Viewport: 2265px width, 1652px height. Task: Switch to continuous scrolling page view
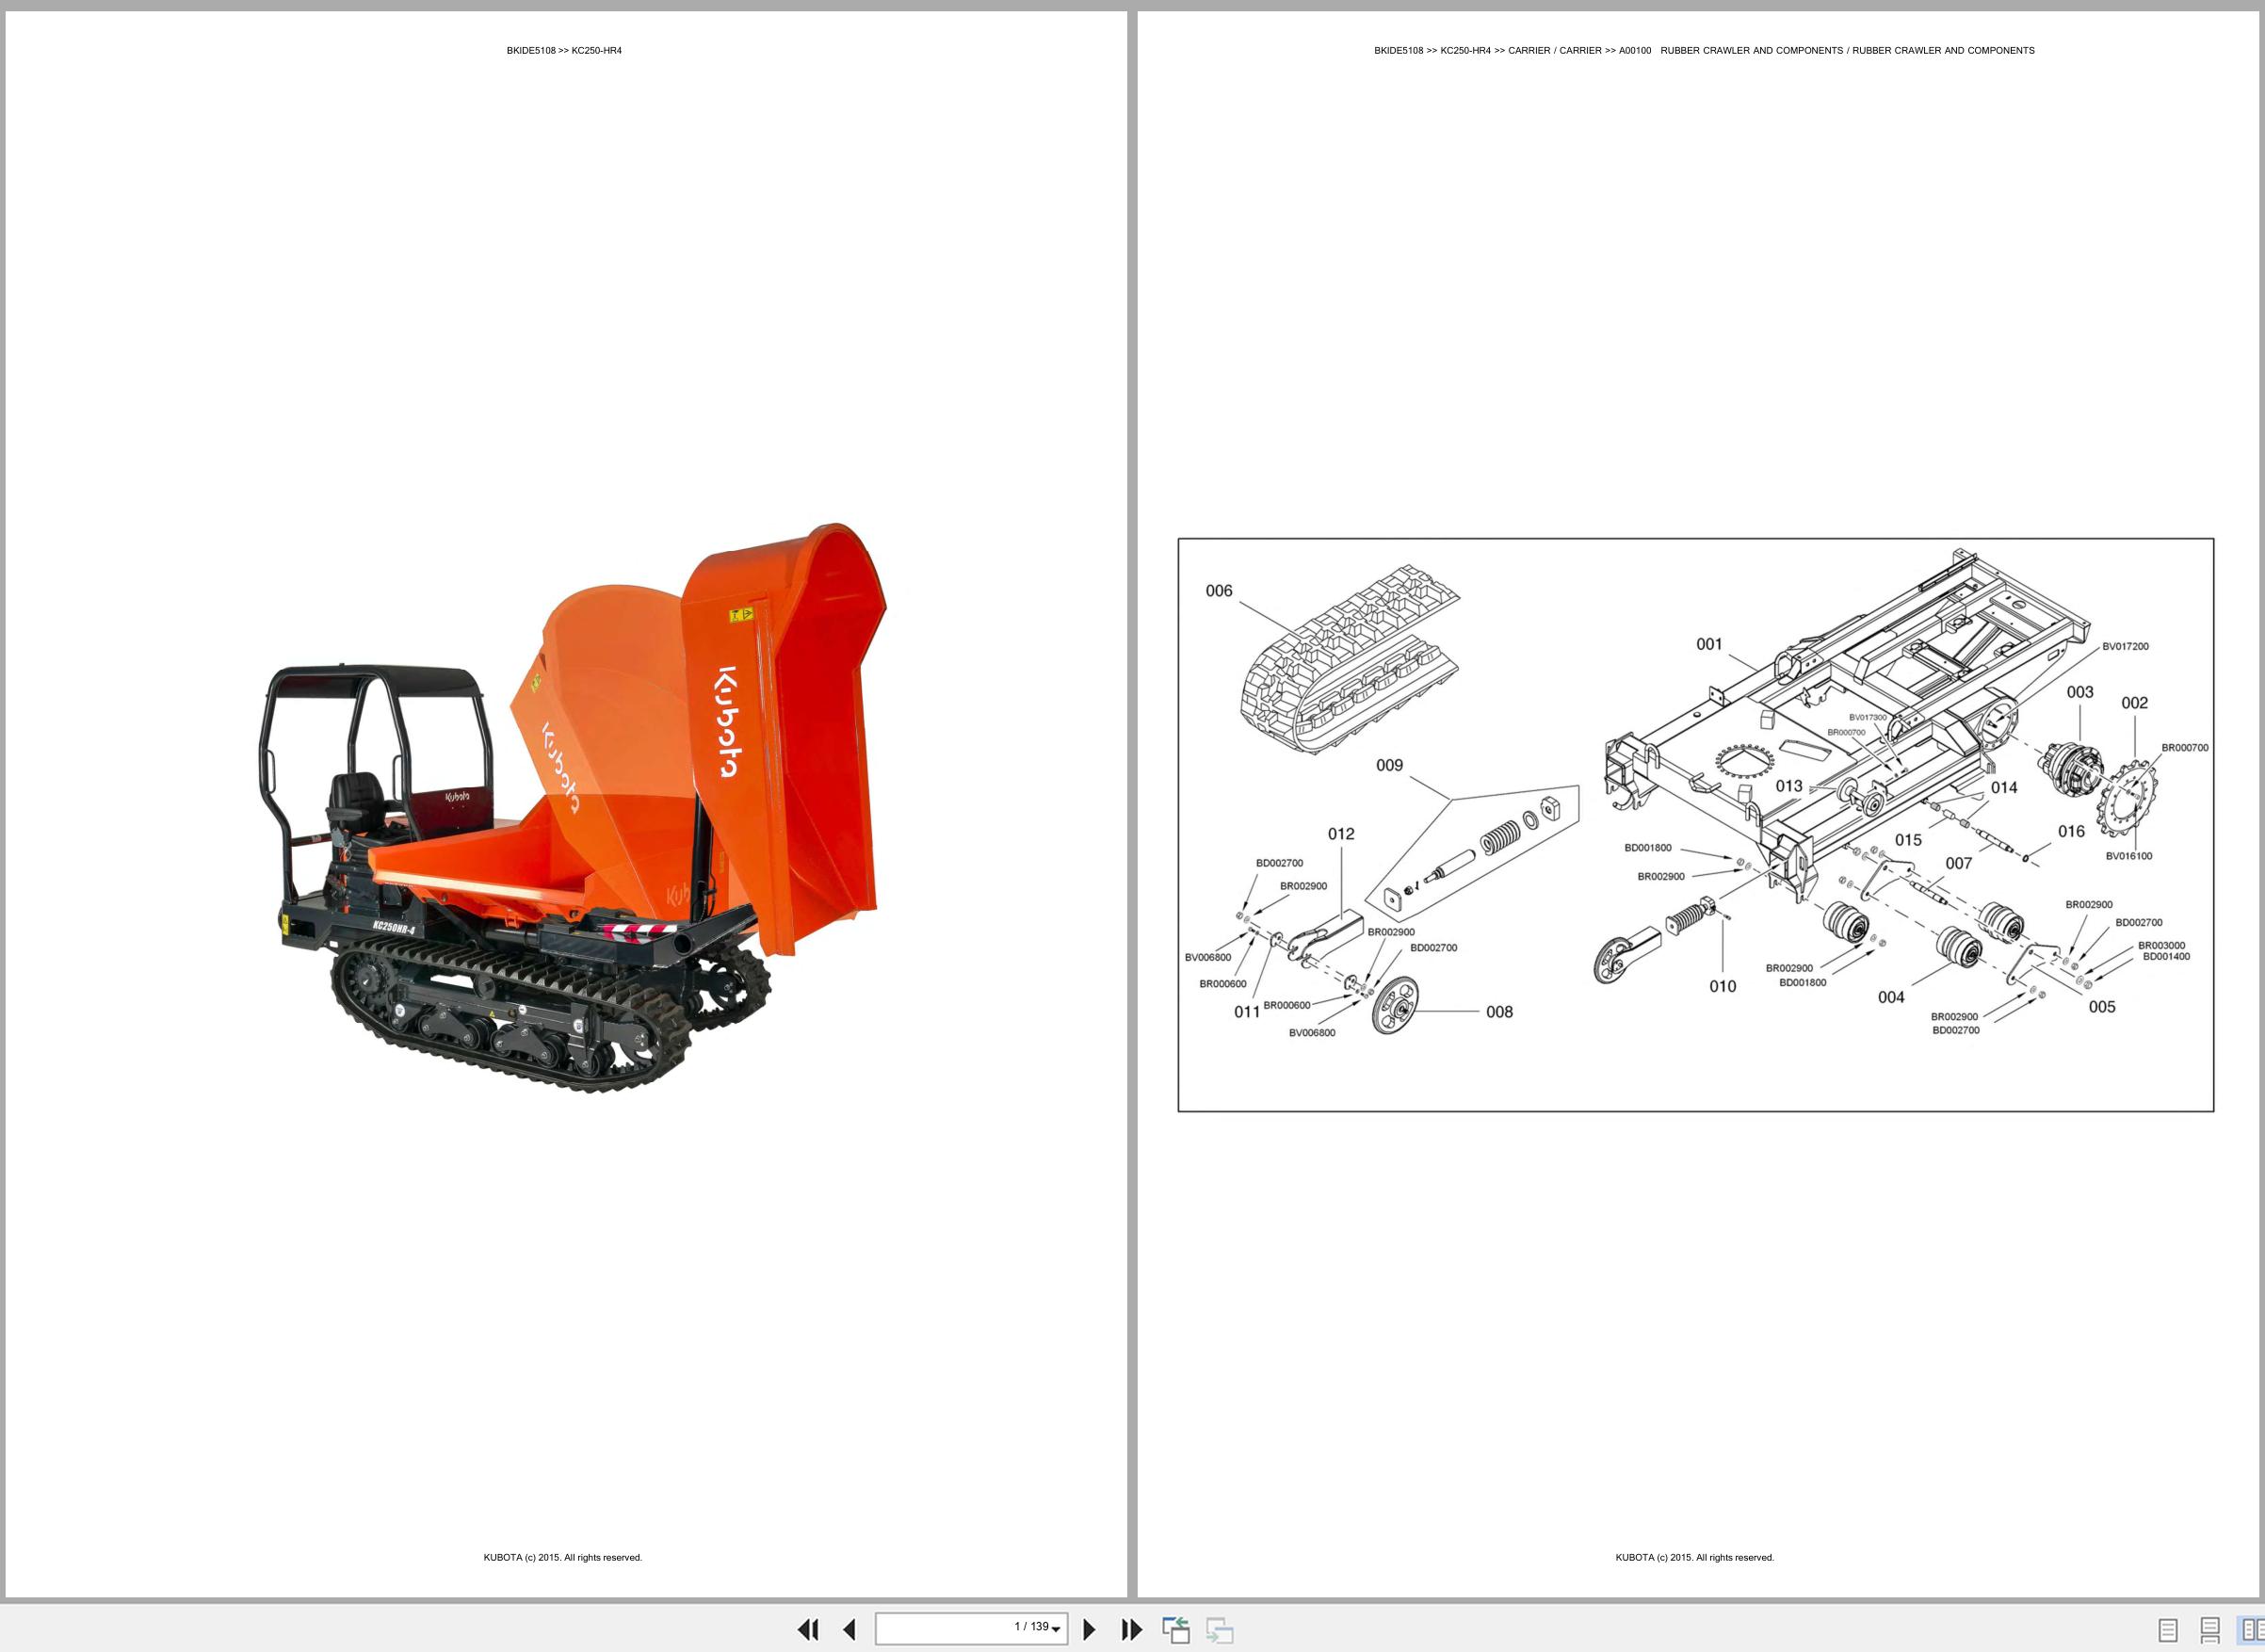[2210, 1630]
